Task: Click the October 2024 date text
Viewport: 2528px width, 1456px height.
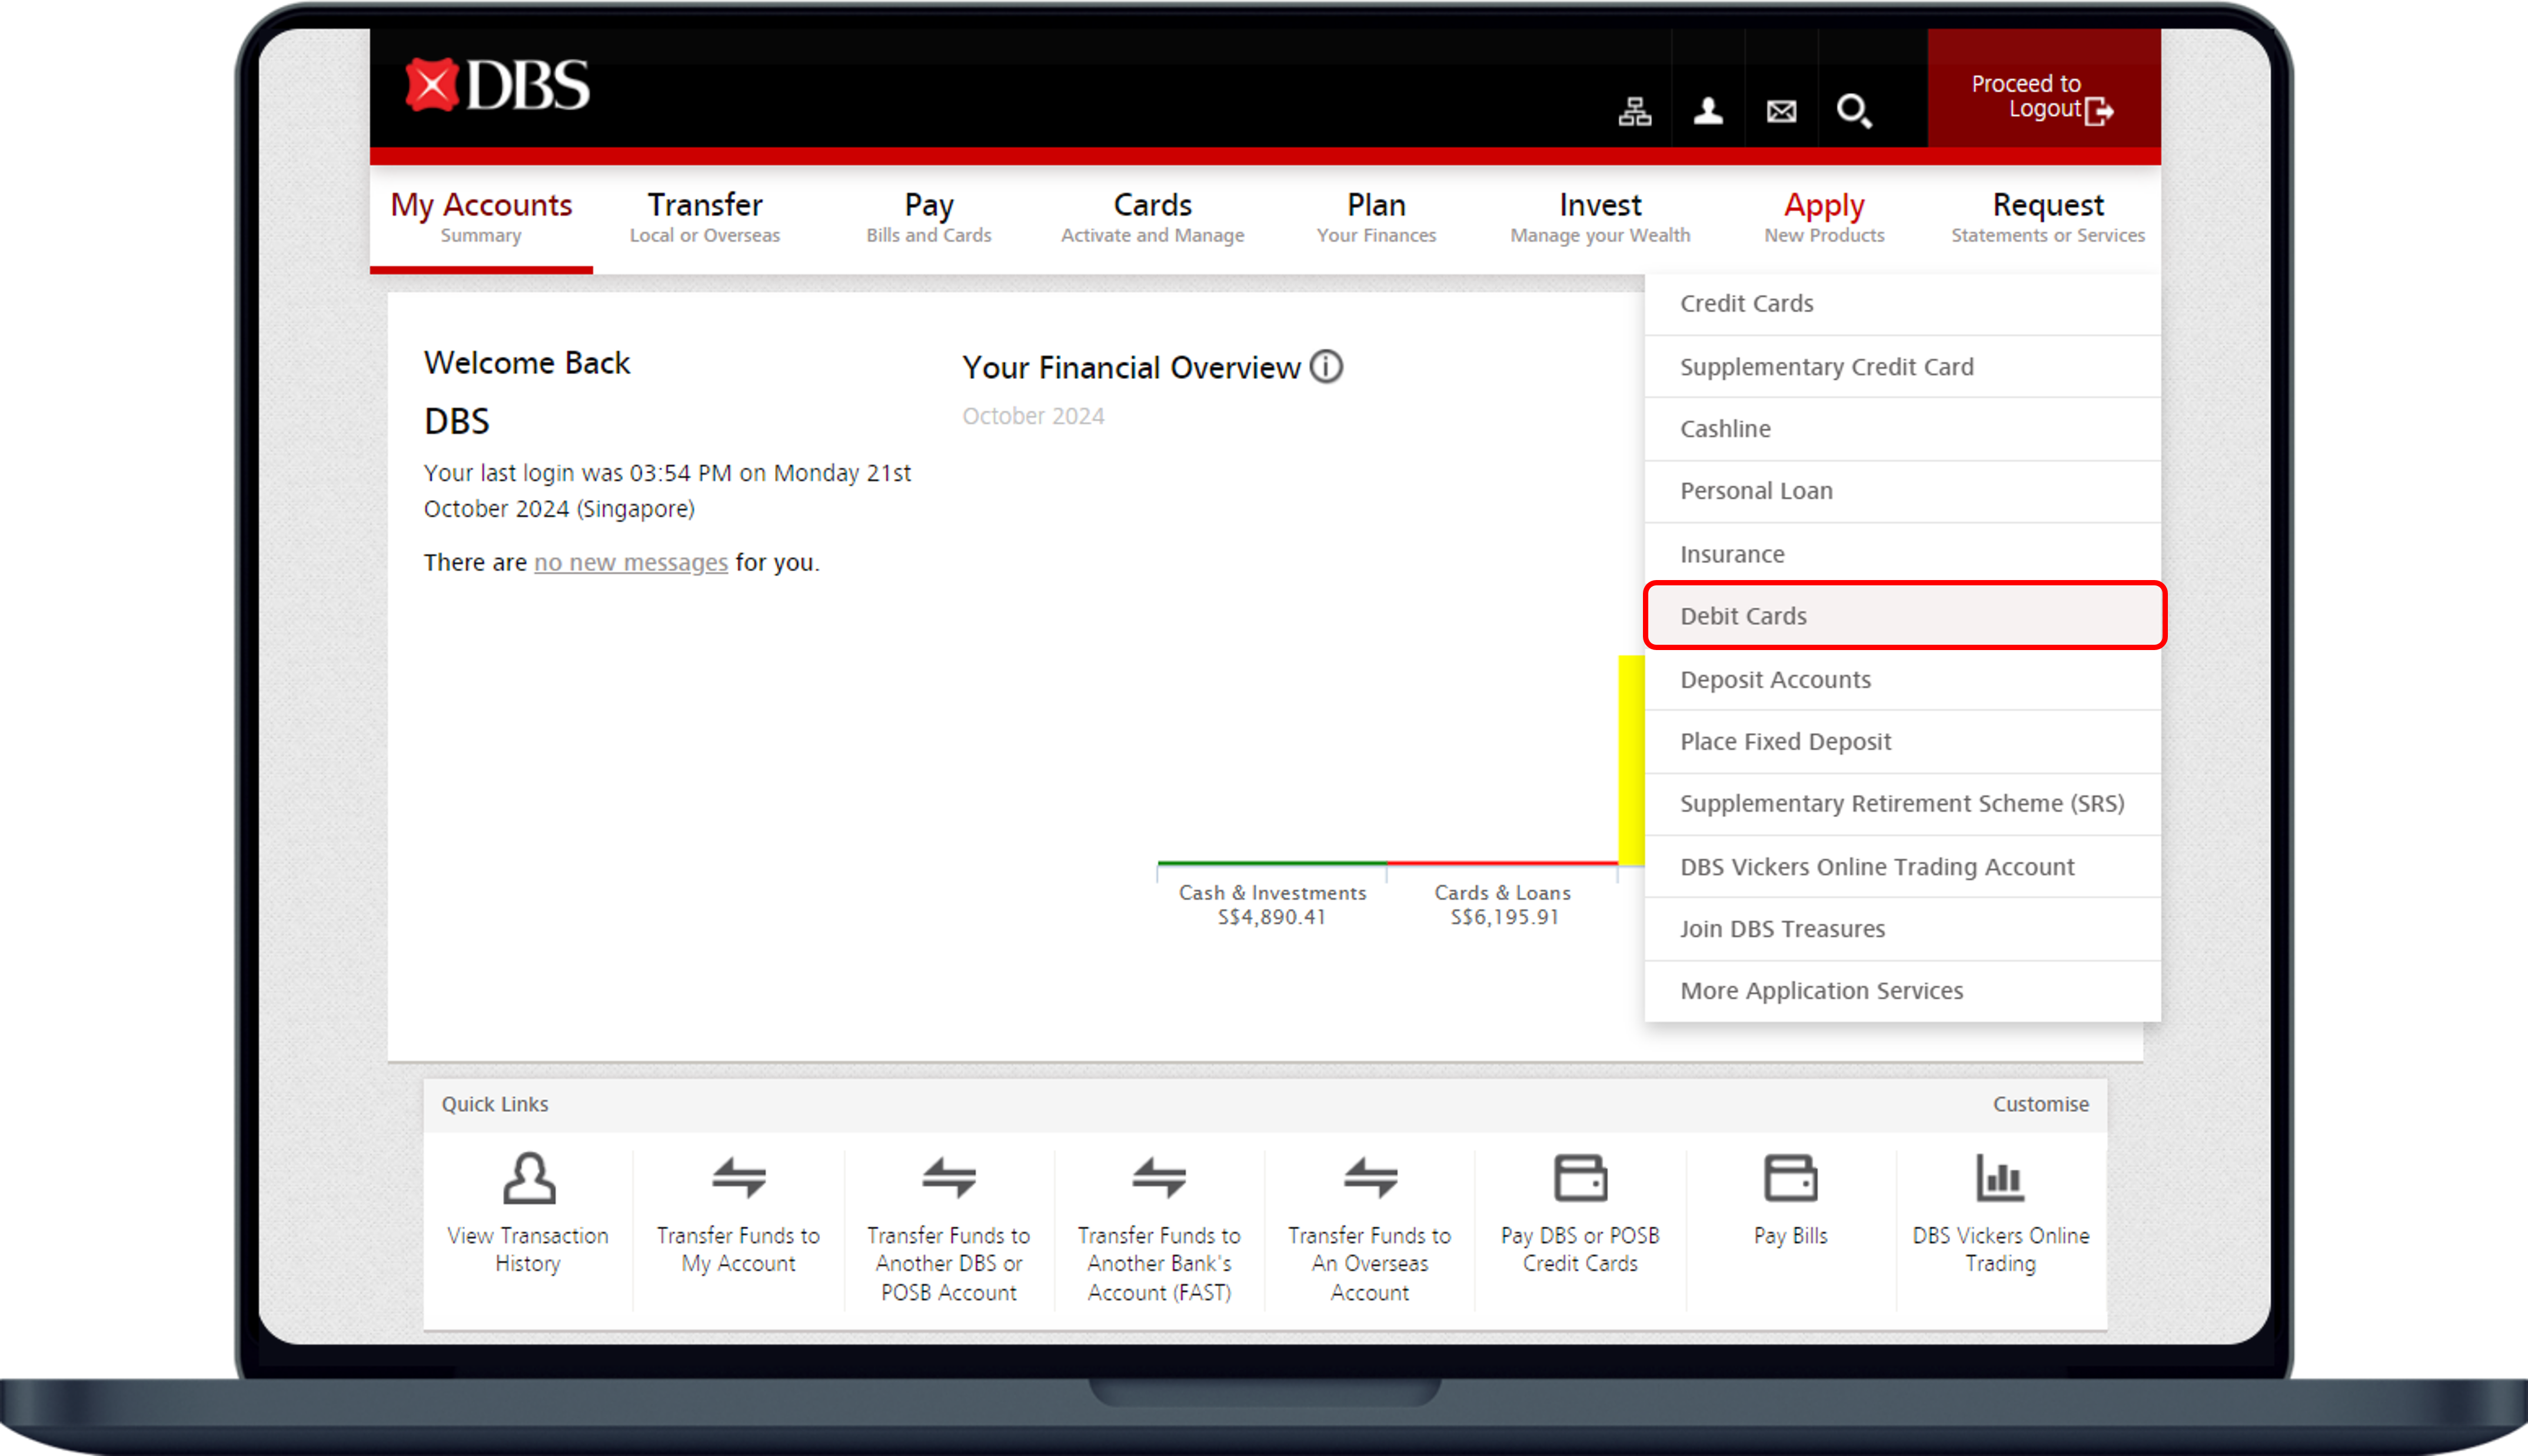Action: pyautogui.click(x=1033, y=416)
